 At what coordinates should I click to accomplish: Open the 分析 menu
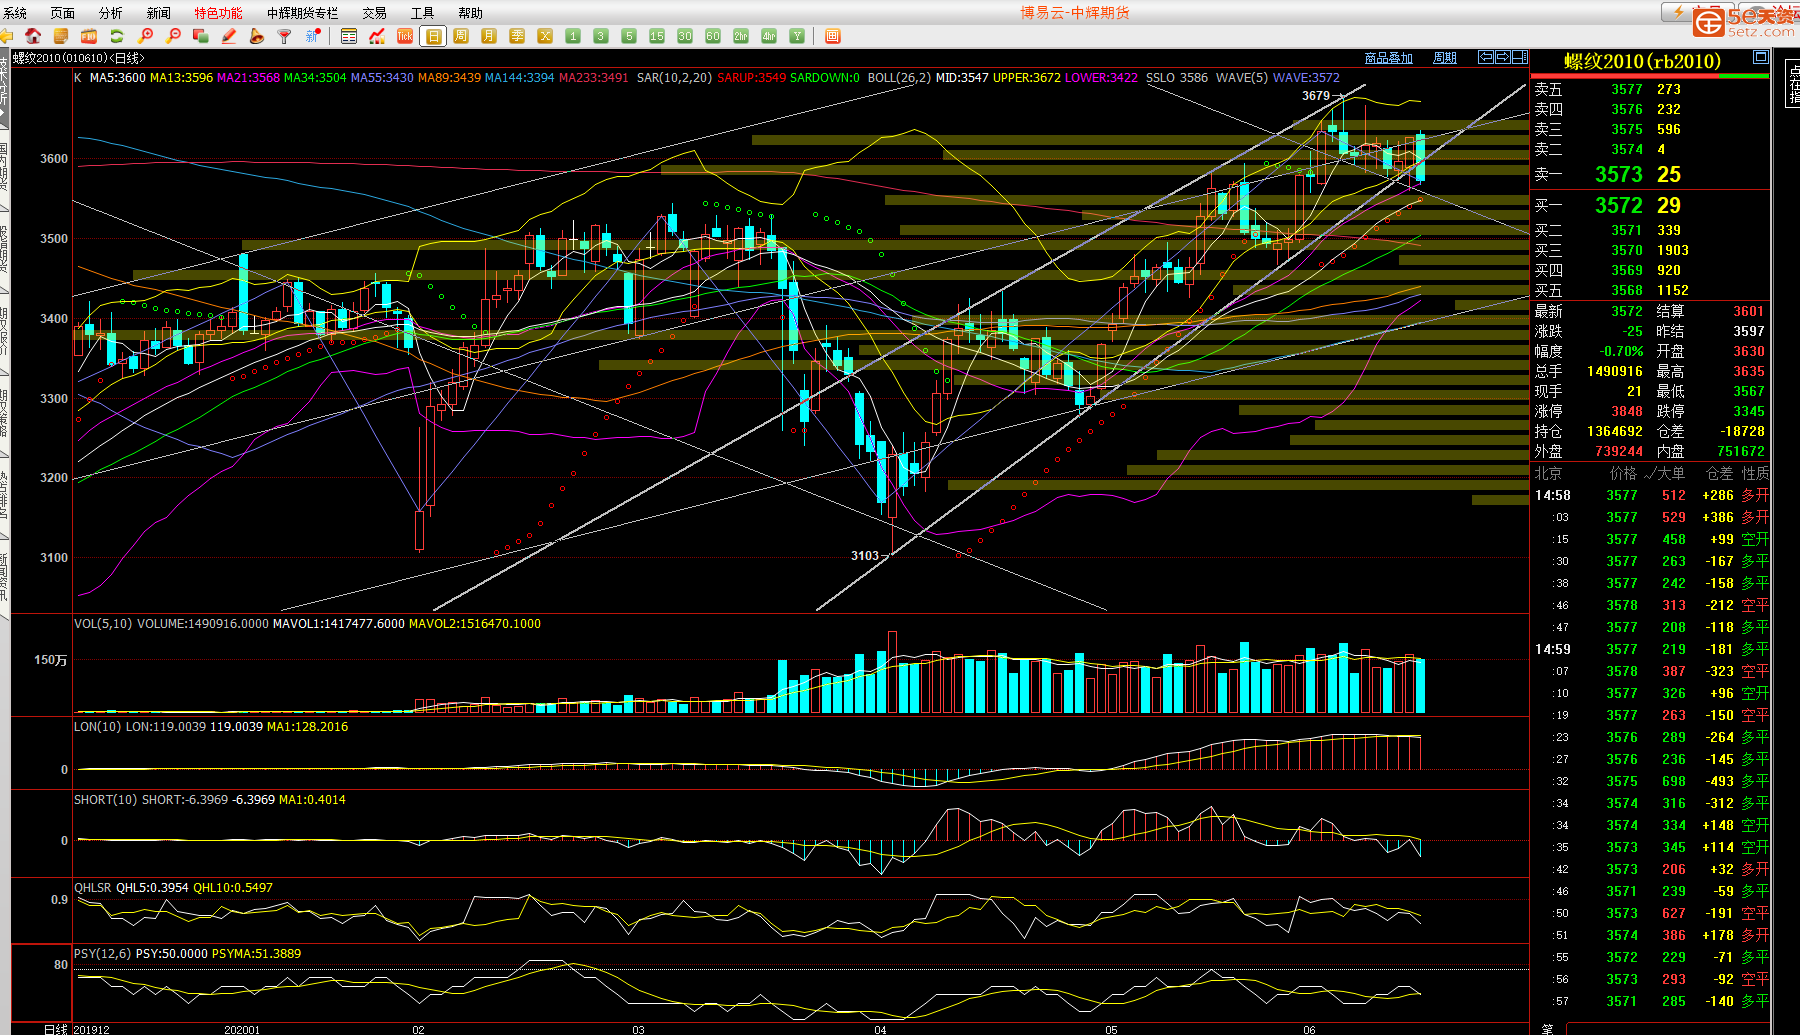click(111, 13)
